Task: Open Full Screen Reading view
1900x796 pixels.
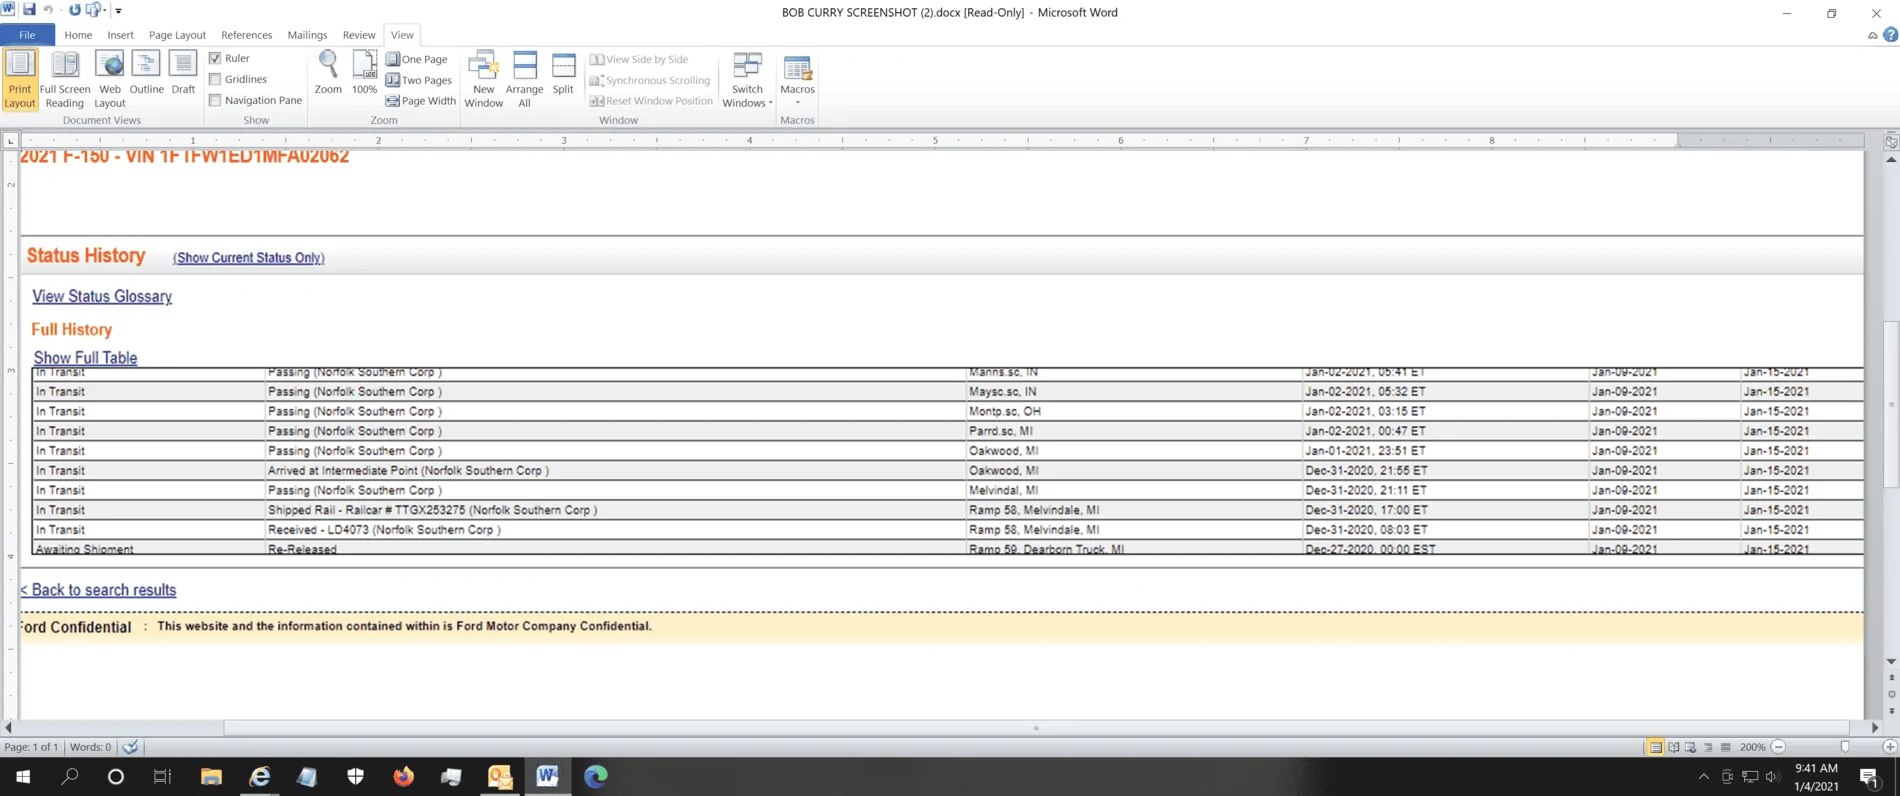Action: [65, 79]
